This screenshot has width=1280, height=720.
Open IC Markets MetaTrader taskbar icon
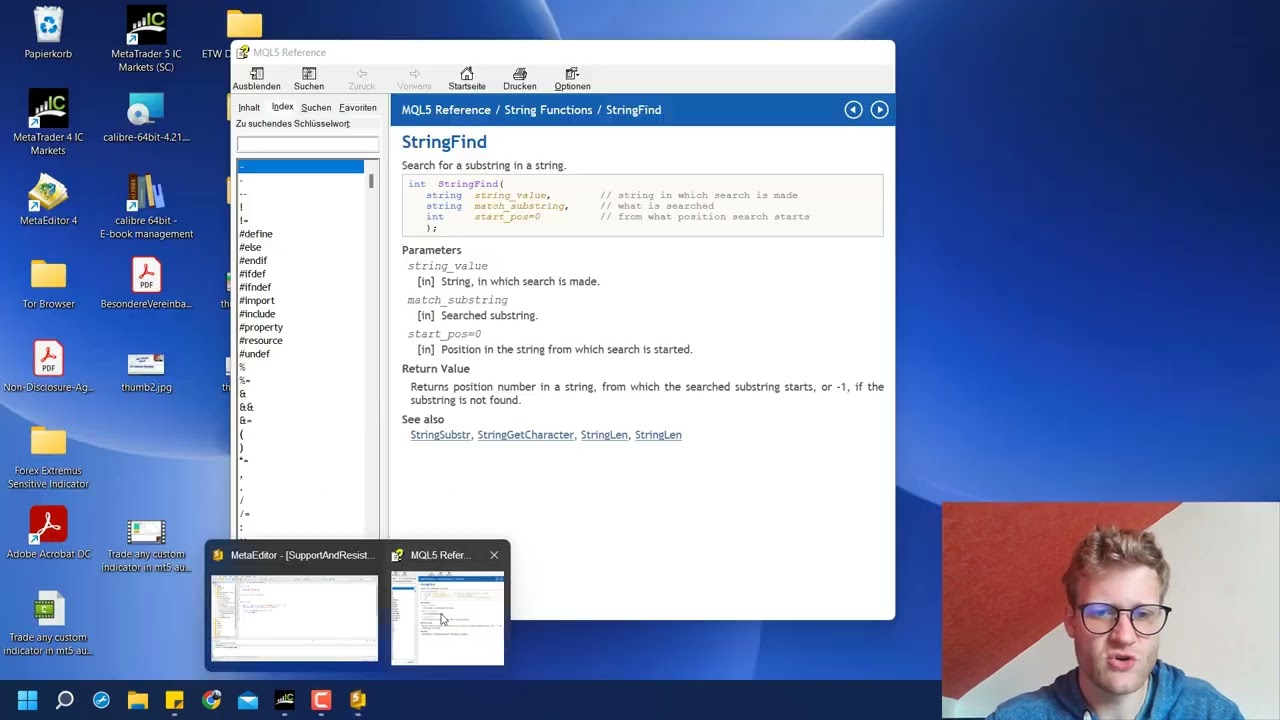pyautogui.click(x=284, y=700)
